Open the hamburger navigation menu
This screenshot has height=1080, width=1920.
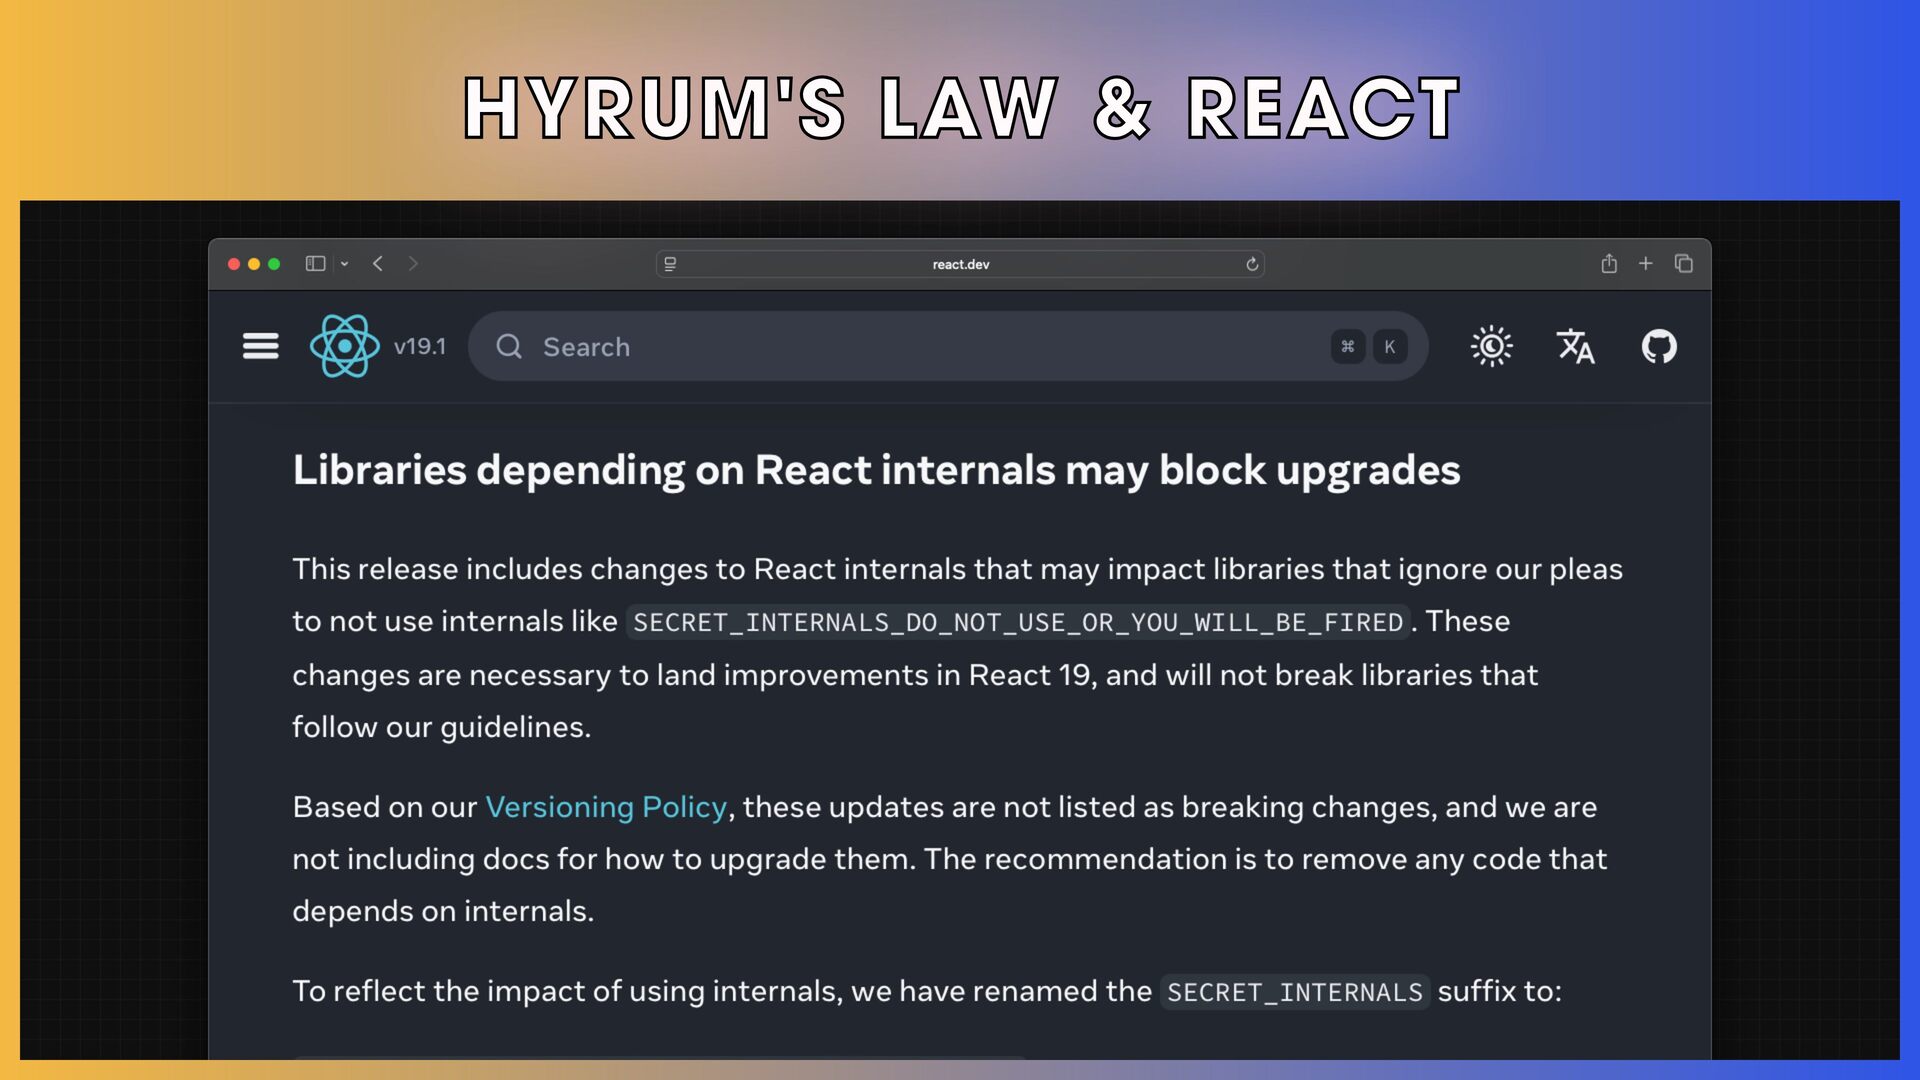(x=260, y=346)
